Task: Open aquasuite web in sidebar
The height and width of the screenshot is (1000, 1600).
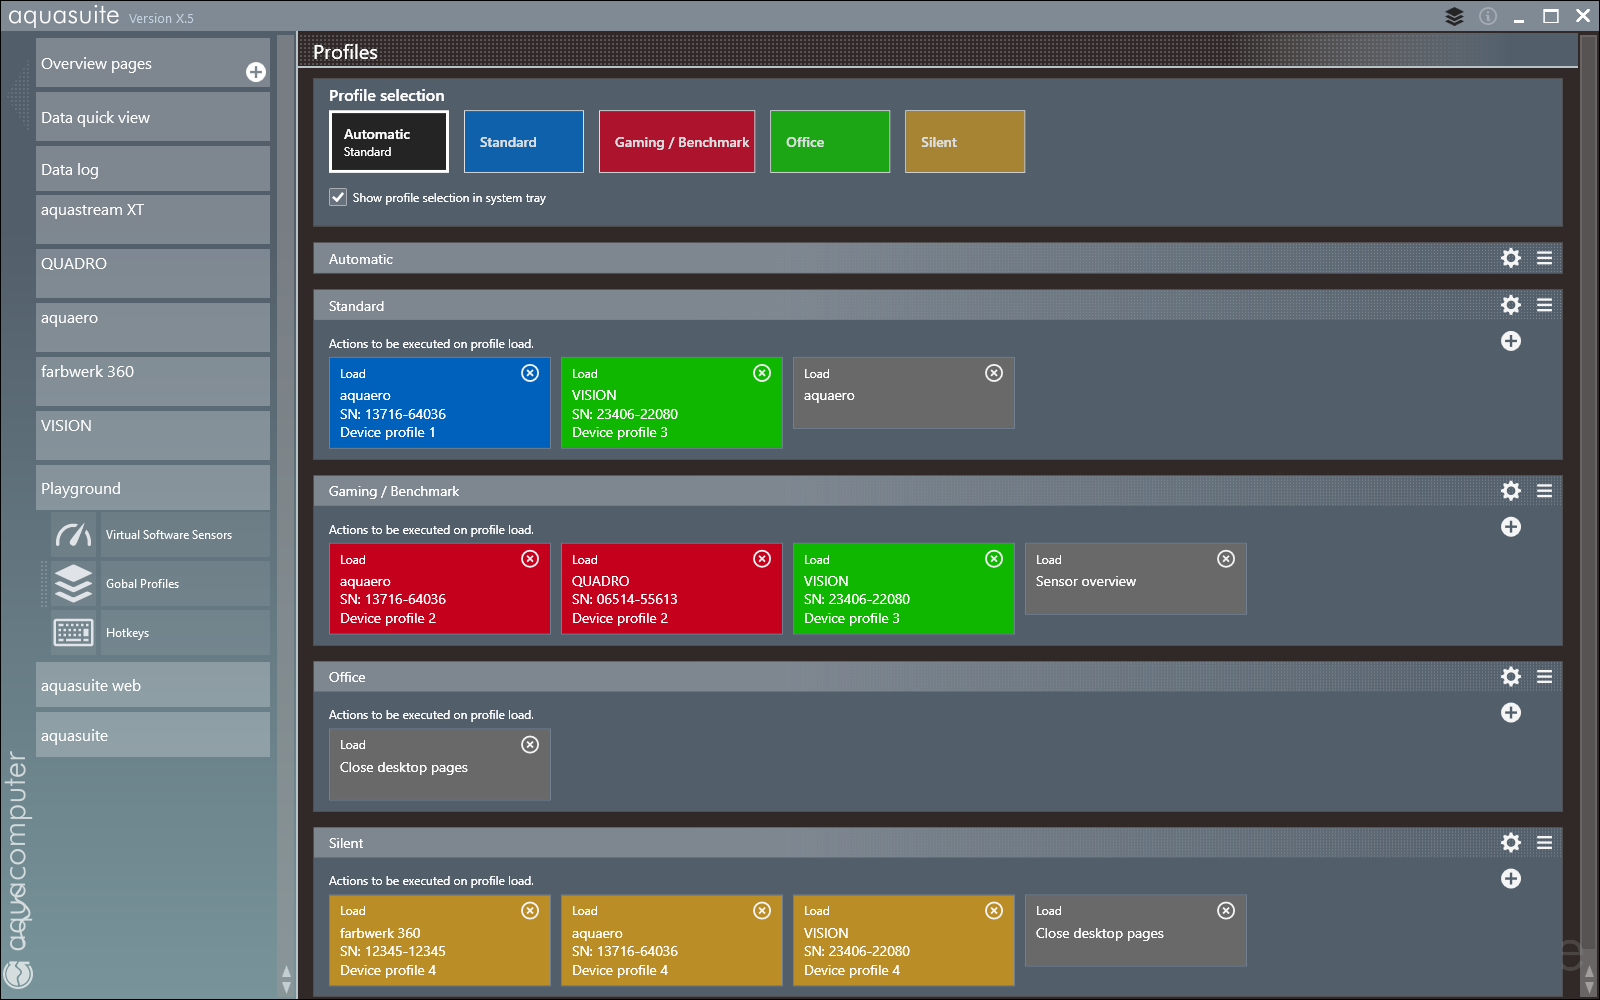Action: [x=153, y=685]
